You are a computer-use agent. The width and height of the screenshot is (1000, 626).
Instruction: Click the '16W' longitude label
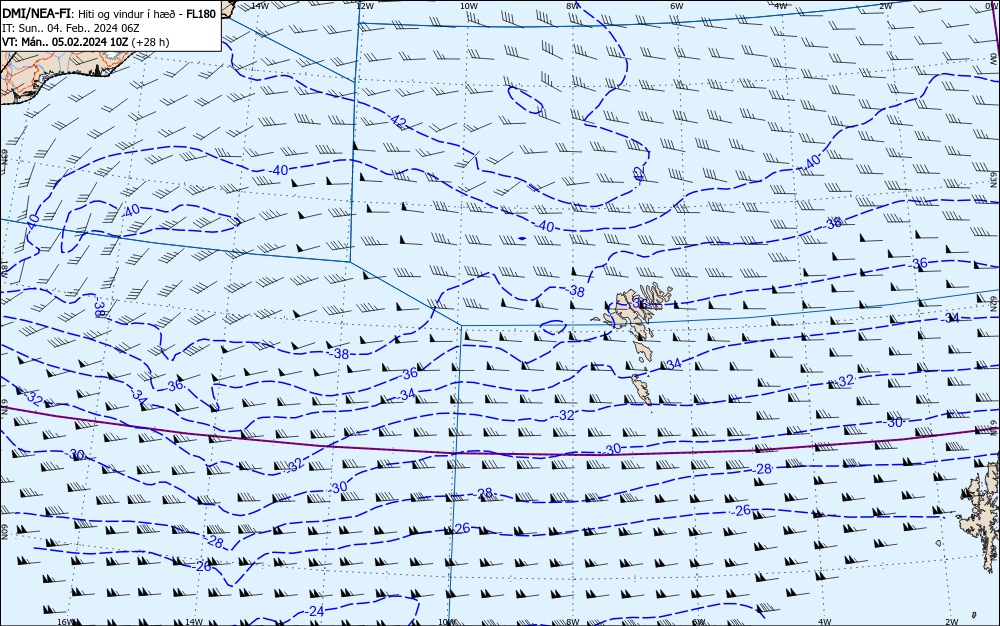66,622
